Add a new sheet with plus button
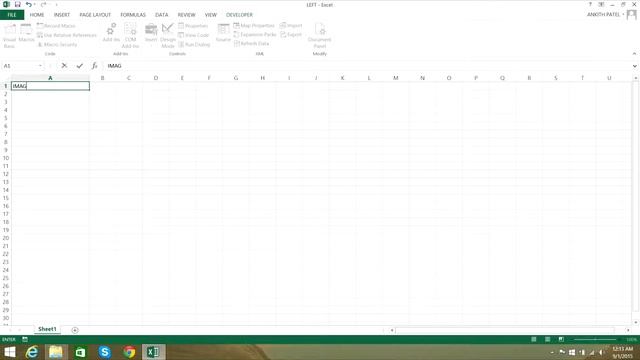 pos(75,330)
